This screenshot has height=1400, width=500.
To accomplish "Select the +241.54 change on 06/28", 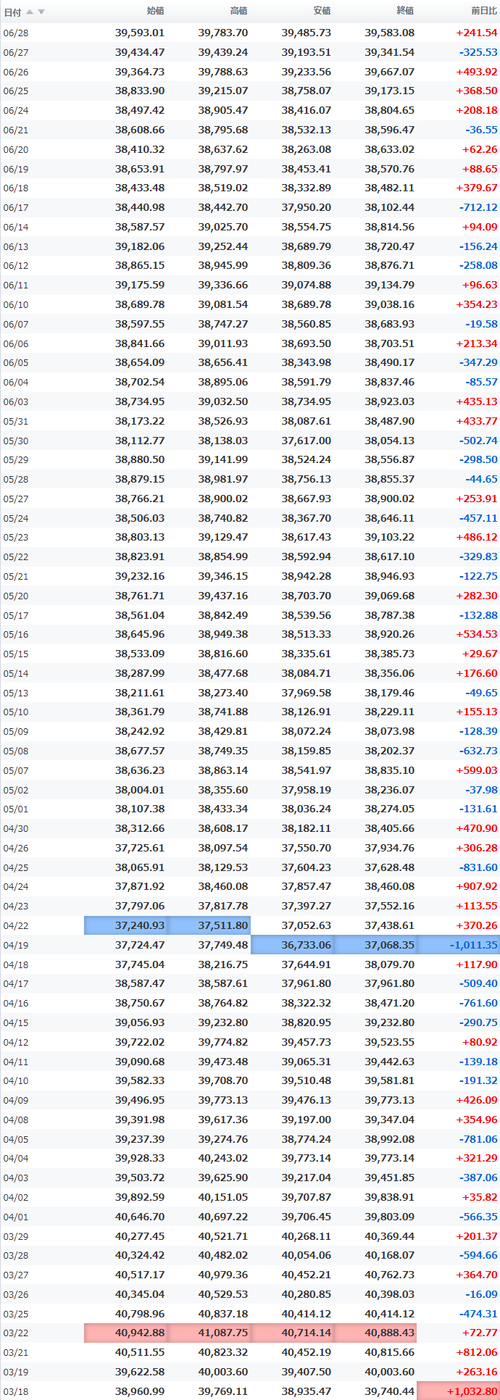I will pyautogui.click(x=476, y=33).
